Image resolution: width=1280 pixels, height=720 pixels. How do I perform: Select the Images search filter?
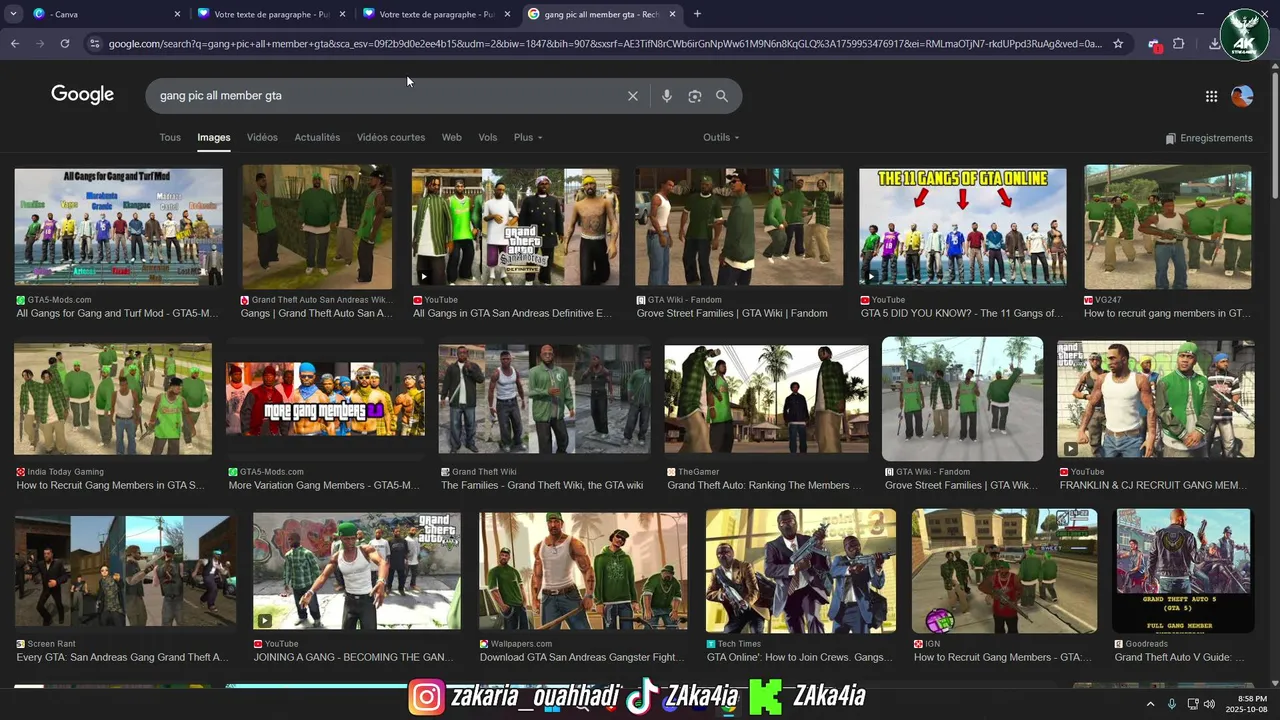pos(213,137)
